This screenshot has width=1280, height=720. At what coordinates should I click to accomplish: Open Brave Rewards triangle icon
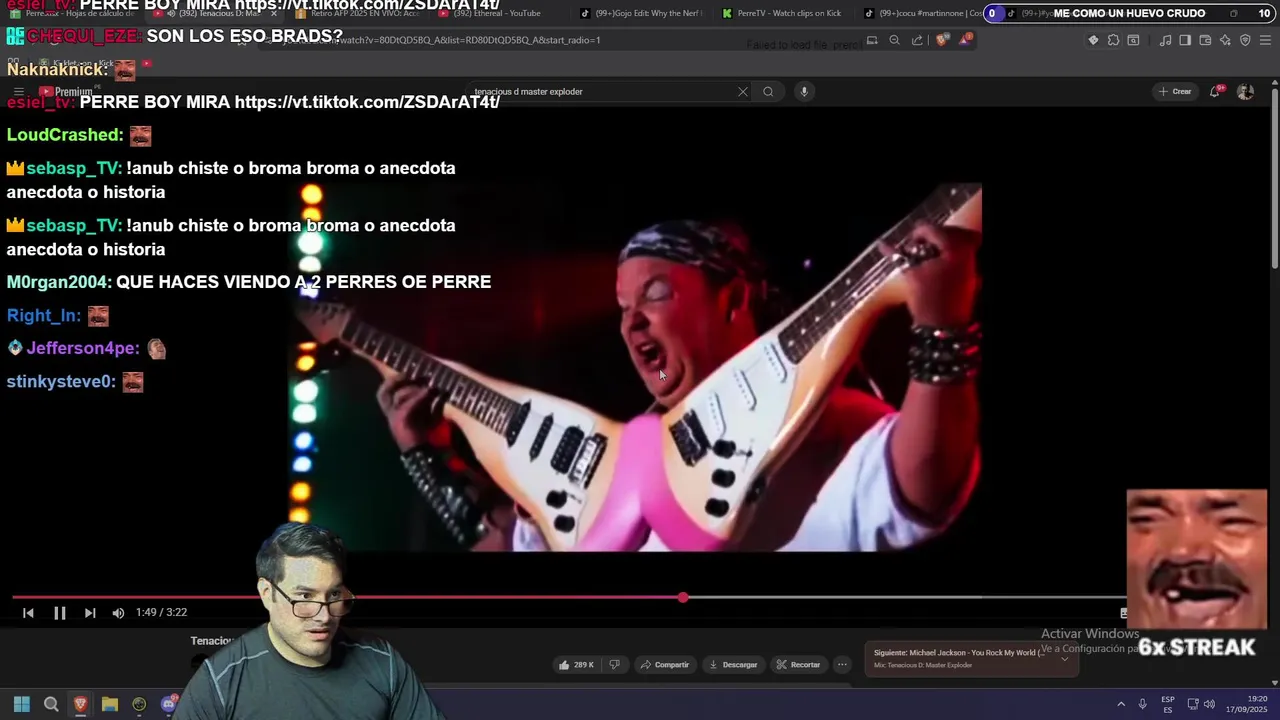coord(965,40)
